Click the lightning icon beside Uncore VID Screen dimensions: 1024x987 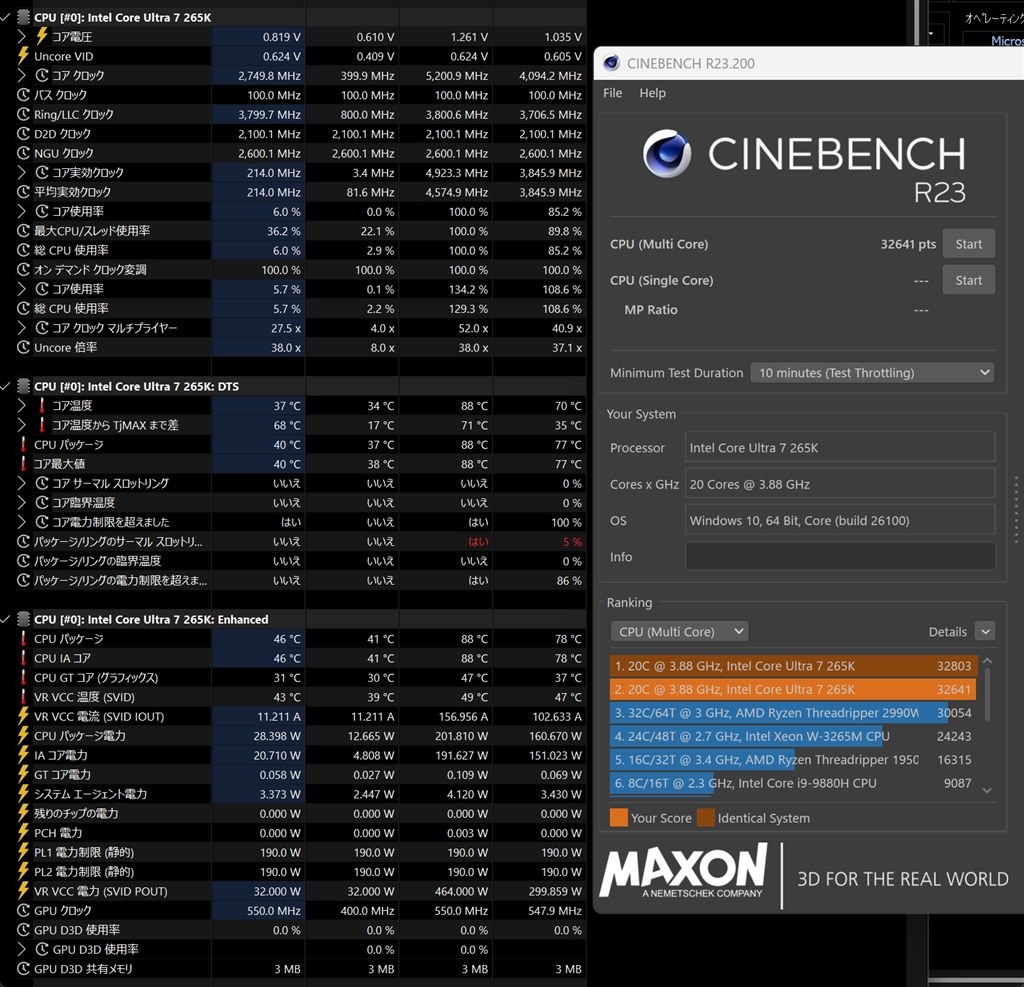(x=23, y=56)
